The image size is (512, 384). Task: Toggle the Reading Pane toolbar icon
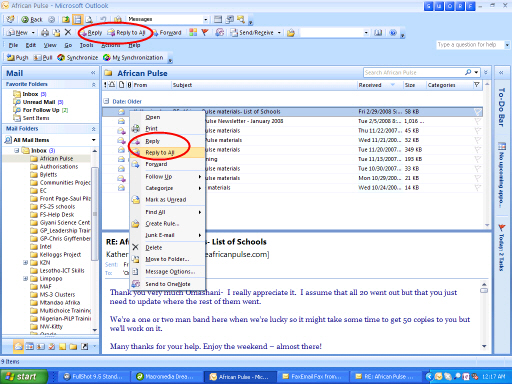tap(77, 20)
